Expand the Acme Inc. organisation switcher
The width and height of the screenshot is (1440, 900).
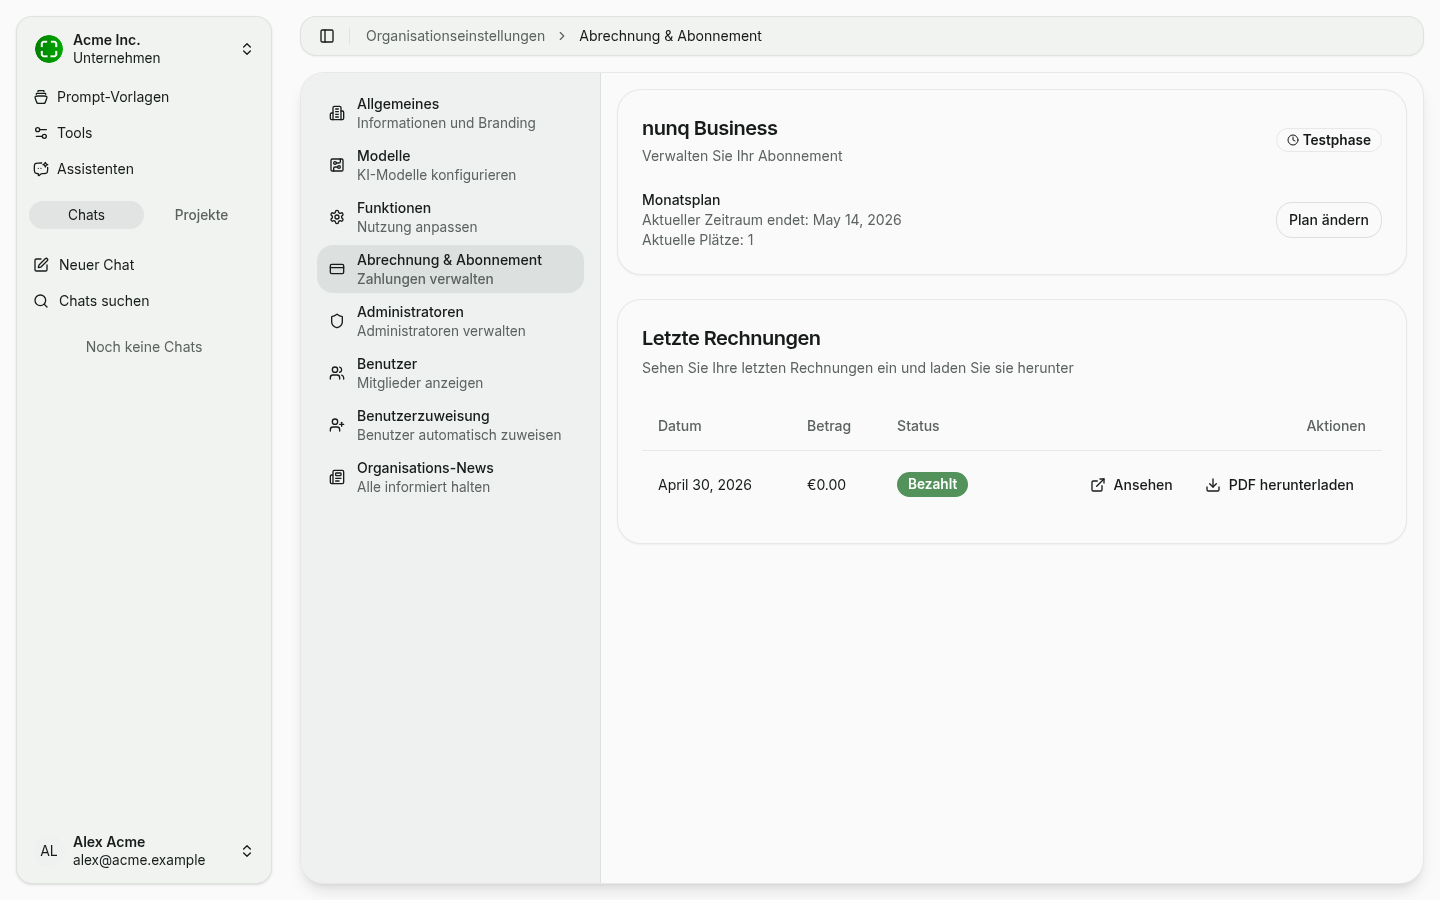pyautogui.click(x=247, y=49)
